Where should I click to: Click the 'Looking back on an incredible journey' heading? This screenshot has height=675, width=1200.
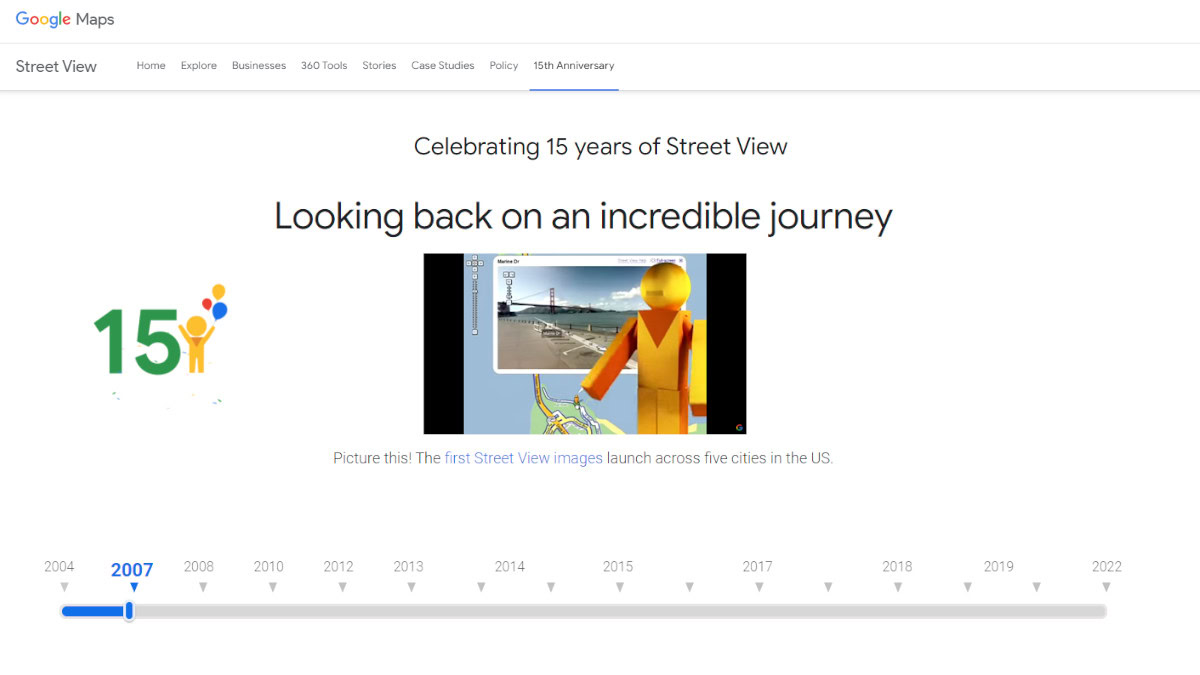click(584, 216)
